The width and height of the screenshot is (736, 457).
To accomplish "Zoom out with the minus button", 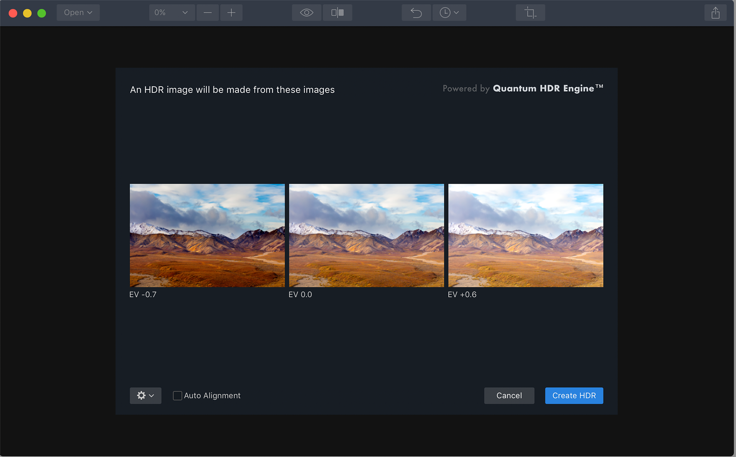I will pyautogui.click(x=207, y=13).
